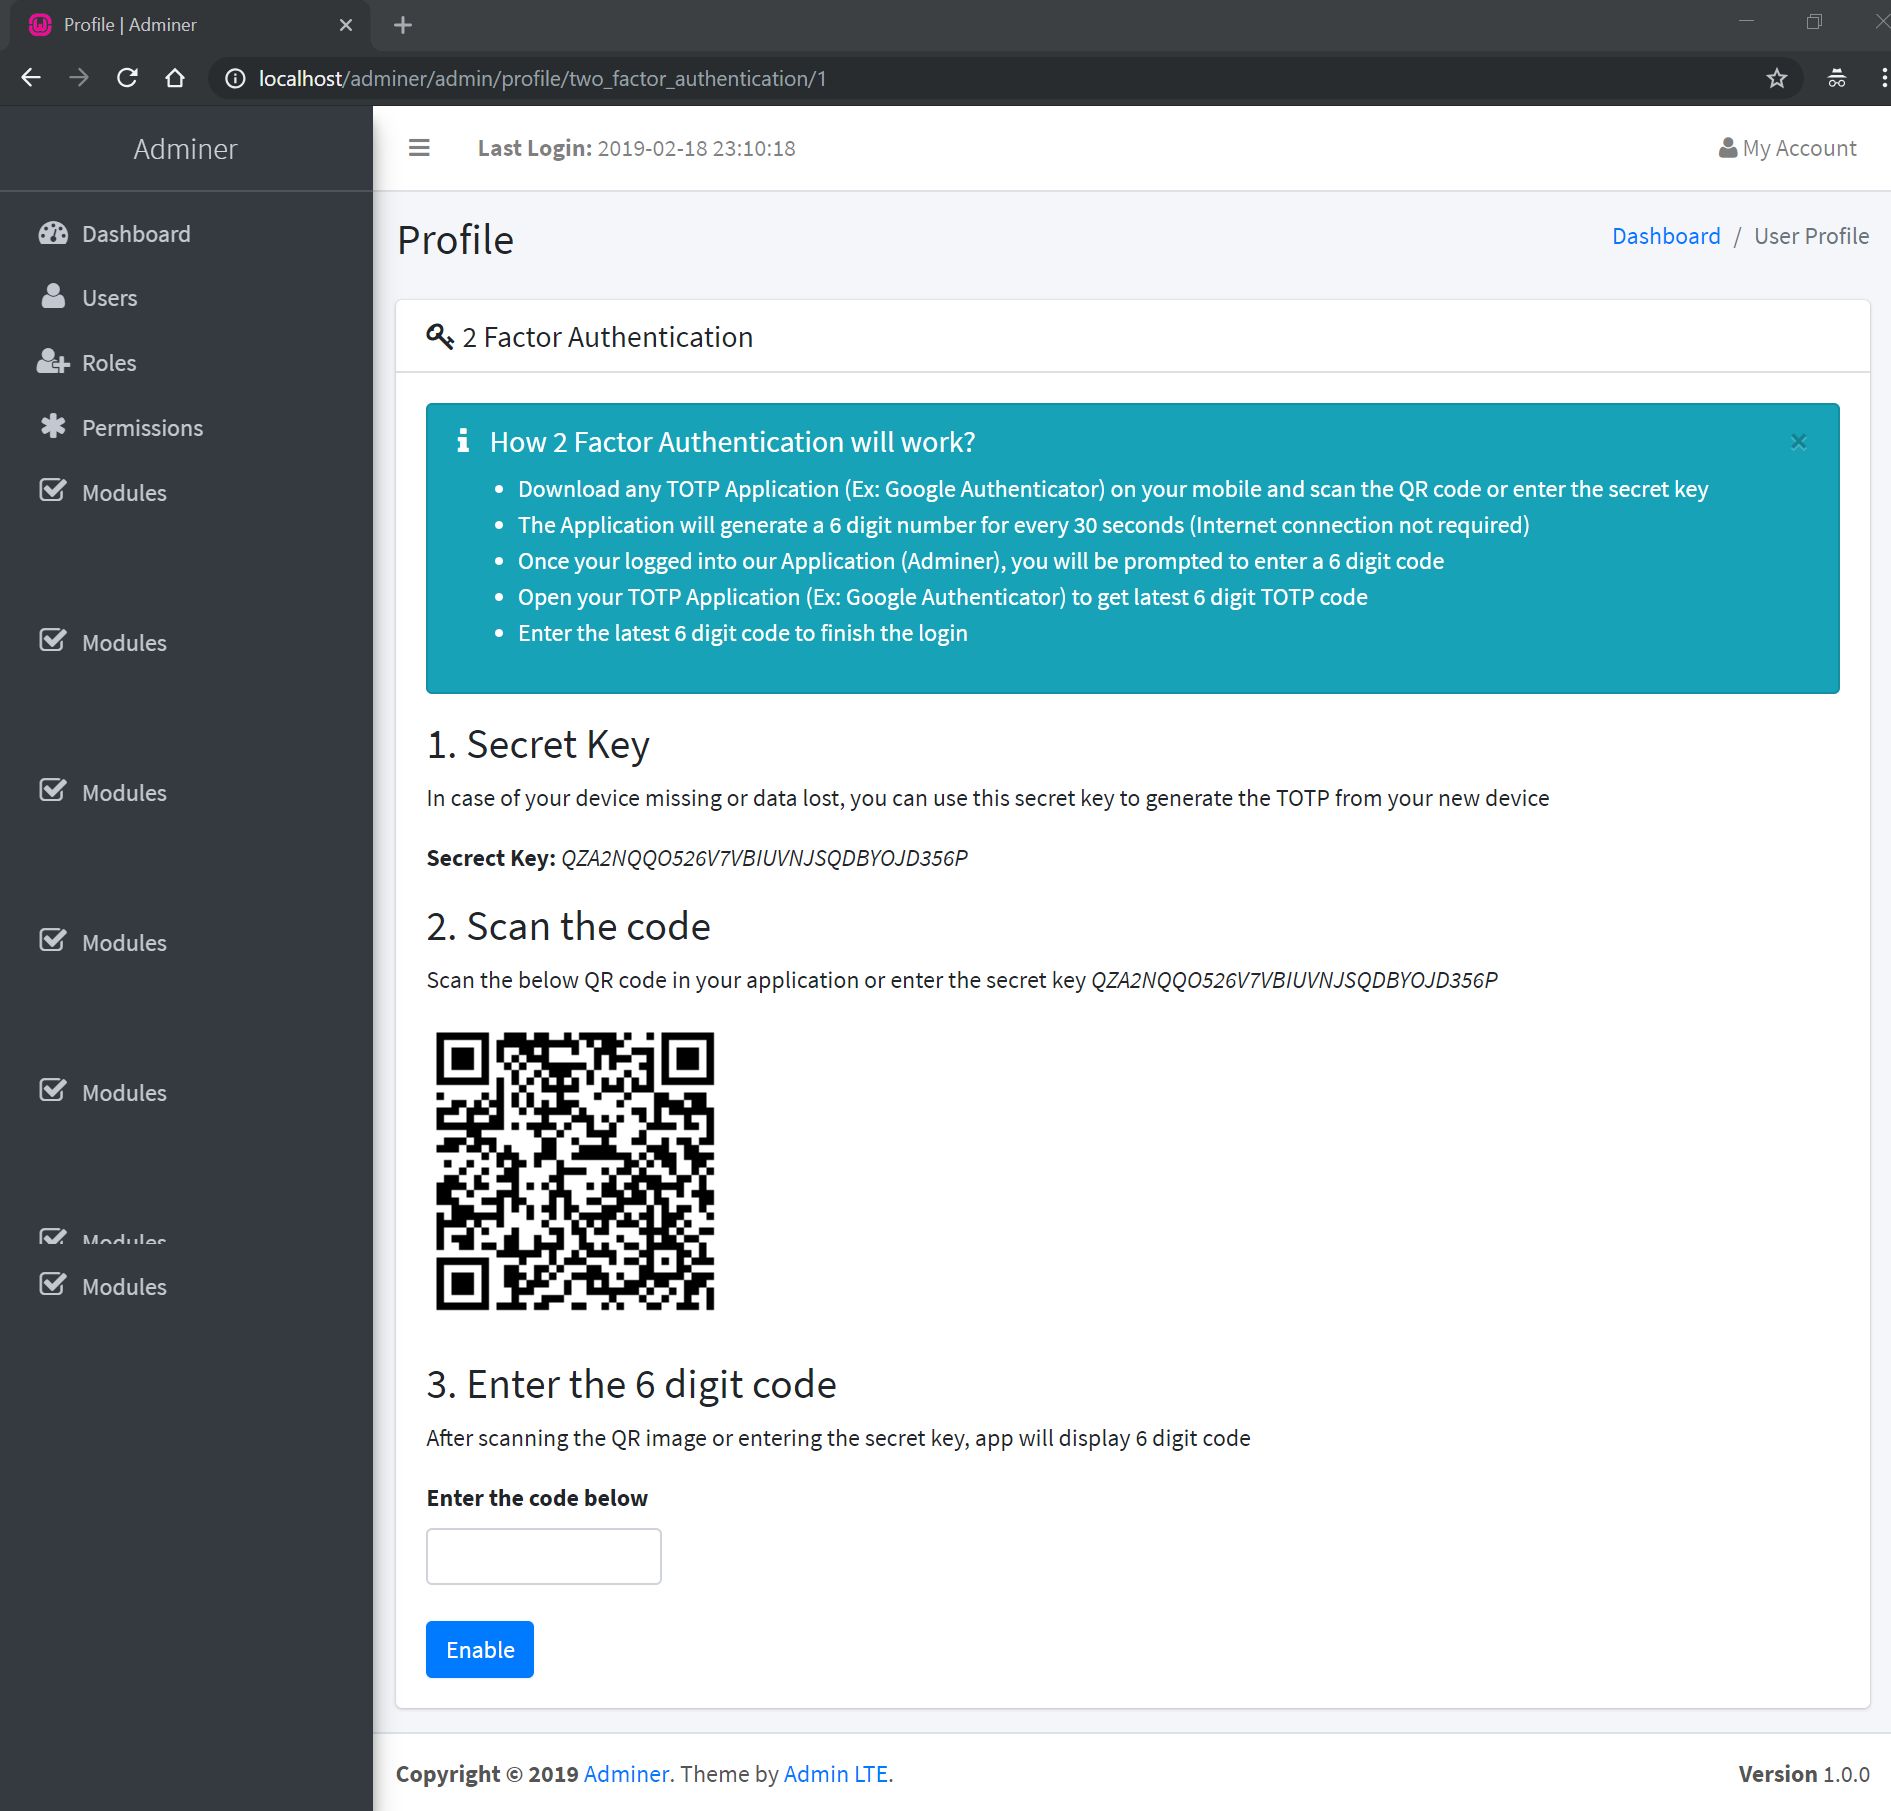
Task: Click the User Profile breadcrumb text
Action: 1811,236
